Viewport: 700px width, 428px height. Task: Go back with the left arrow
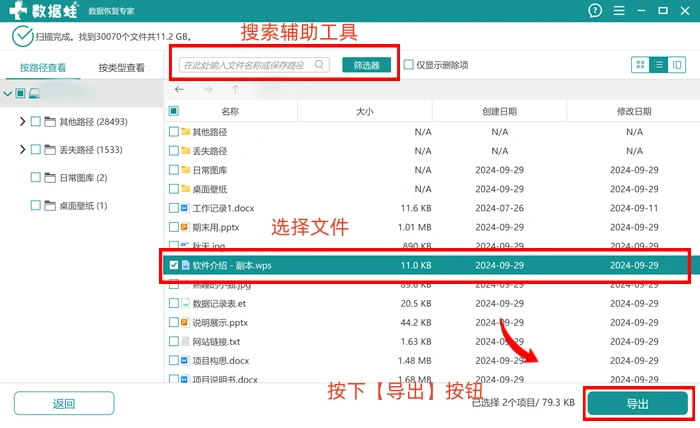click(179, 90)
